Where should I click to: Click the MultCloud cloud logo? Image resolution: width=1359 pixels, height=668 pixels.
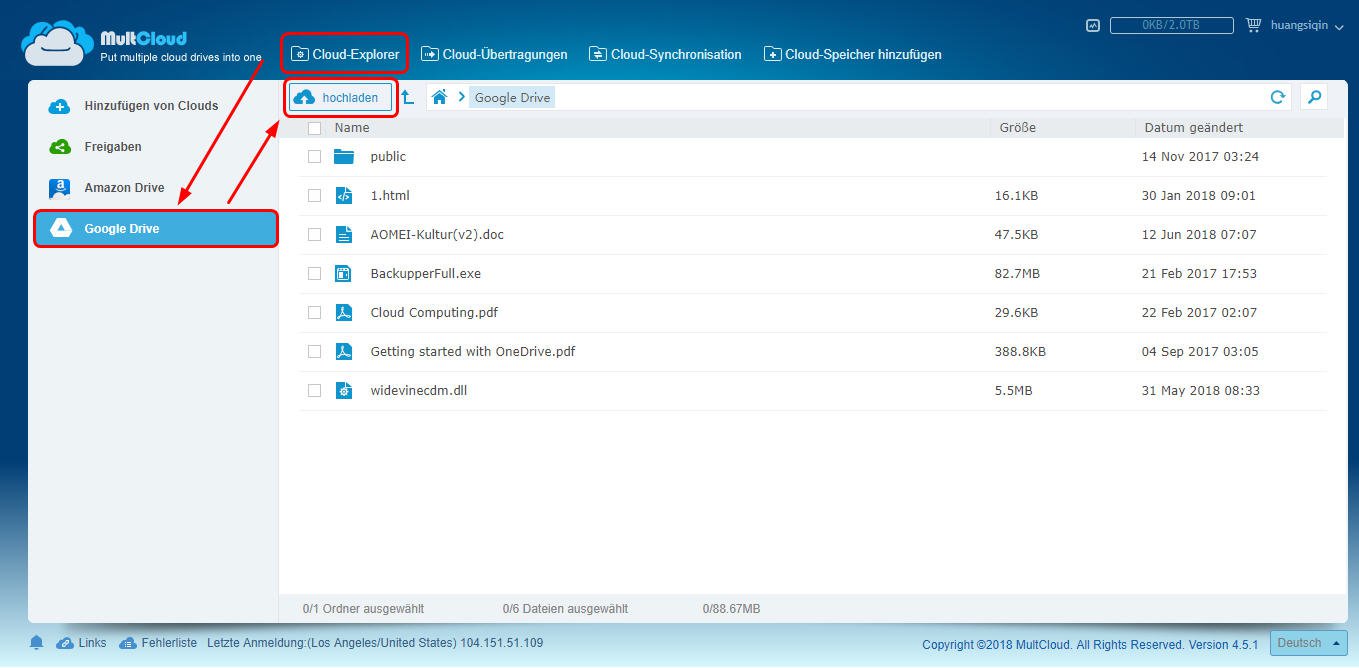click(x=56, y=43)
